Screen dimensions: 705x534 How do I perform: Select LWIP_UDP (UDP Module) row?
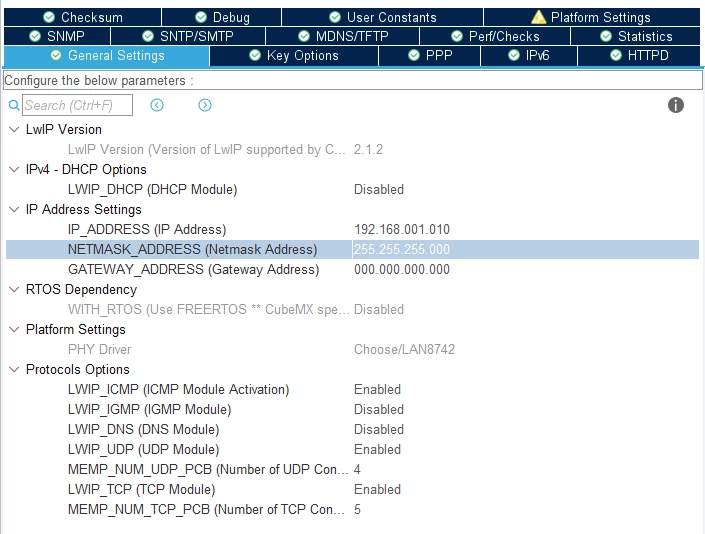(x=352, y=449)
